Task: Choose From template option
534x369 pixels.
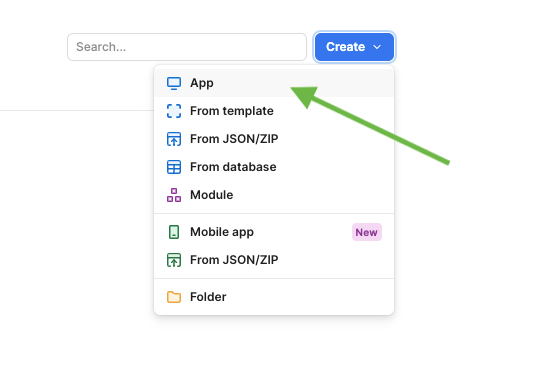Action: (274, 111)
